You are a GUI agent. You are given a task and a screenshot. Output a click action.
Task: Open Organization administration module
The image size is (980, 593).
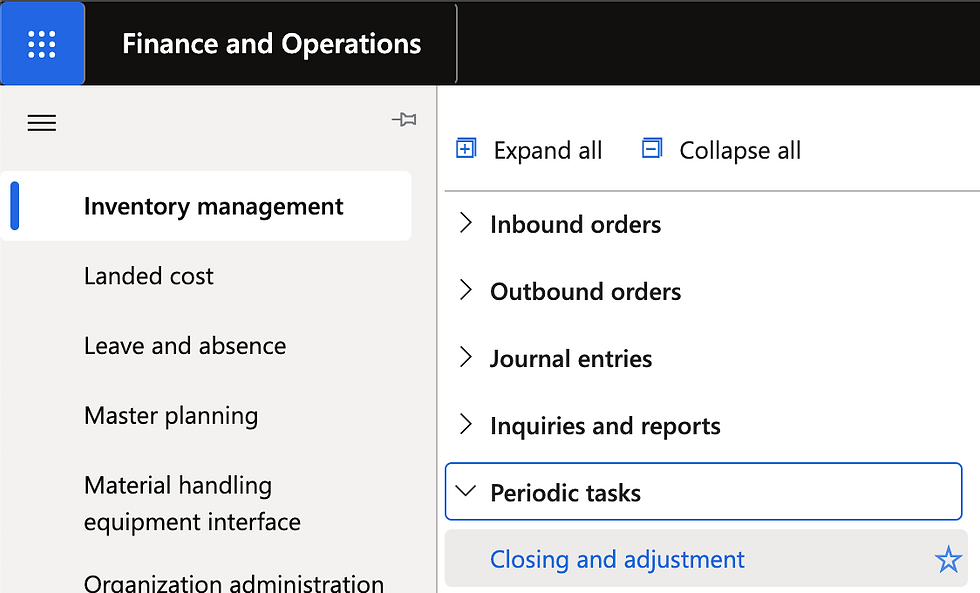point(233,582)
